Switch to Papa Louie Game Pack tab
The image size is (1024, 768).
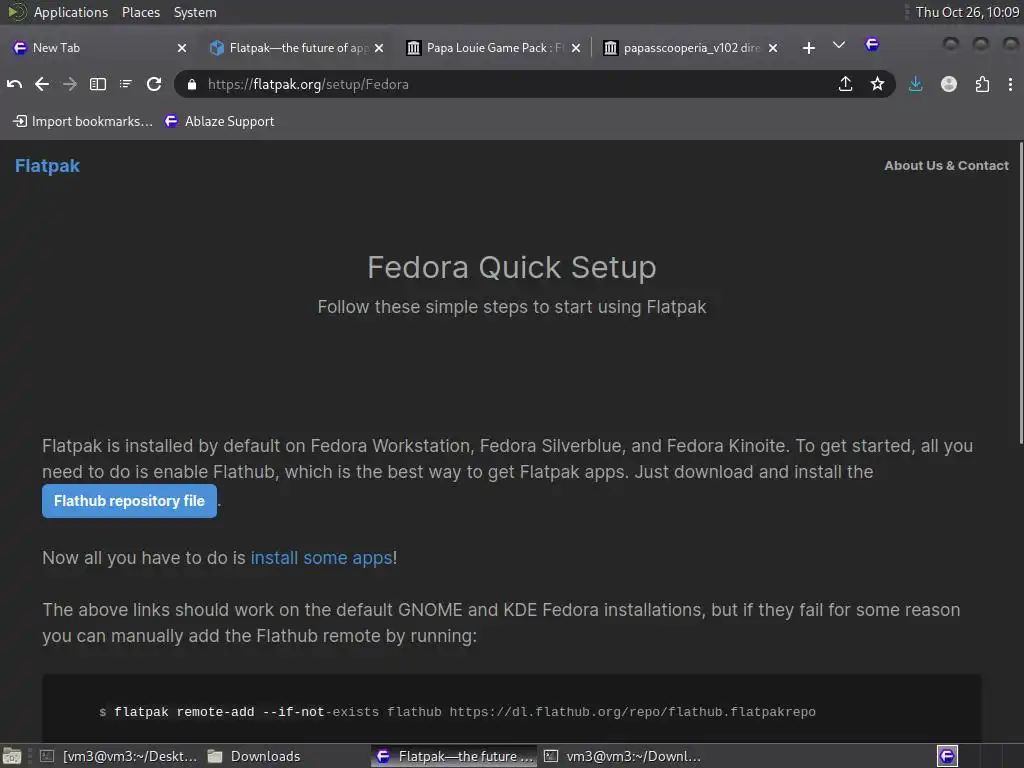point(494,48)
